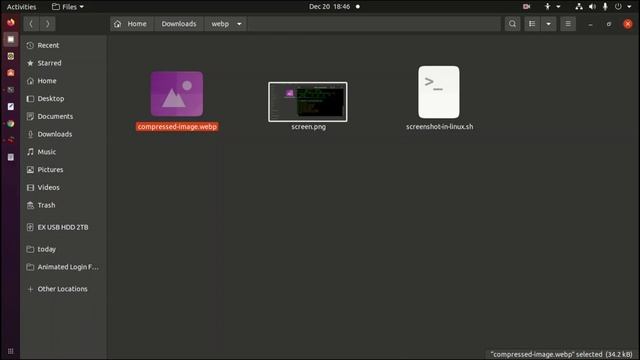Switch to list view with the view toggle
The image size is (640, 360).
tap(532, 24)
